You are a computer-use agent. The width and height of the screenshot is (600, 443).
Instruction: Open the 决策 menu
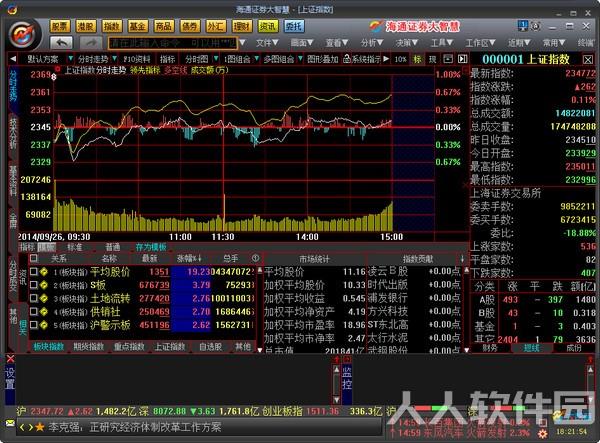[x=406, y=43]
